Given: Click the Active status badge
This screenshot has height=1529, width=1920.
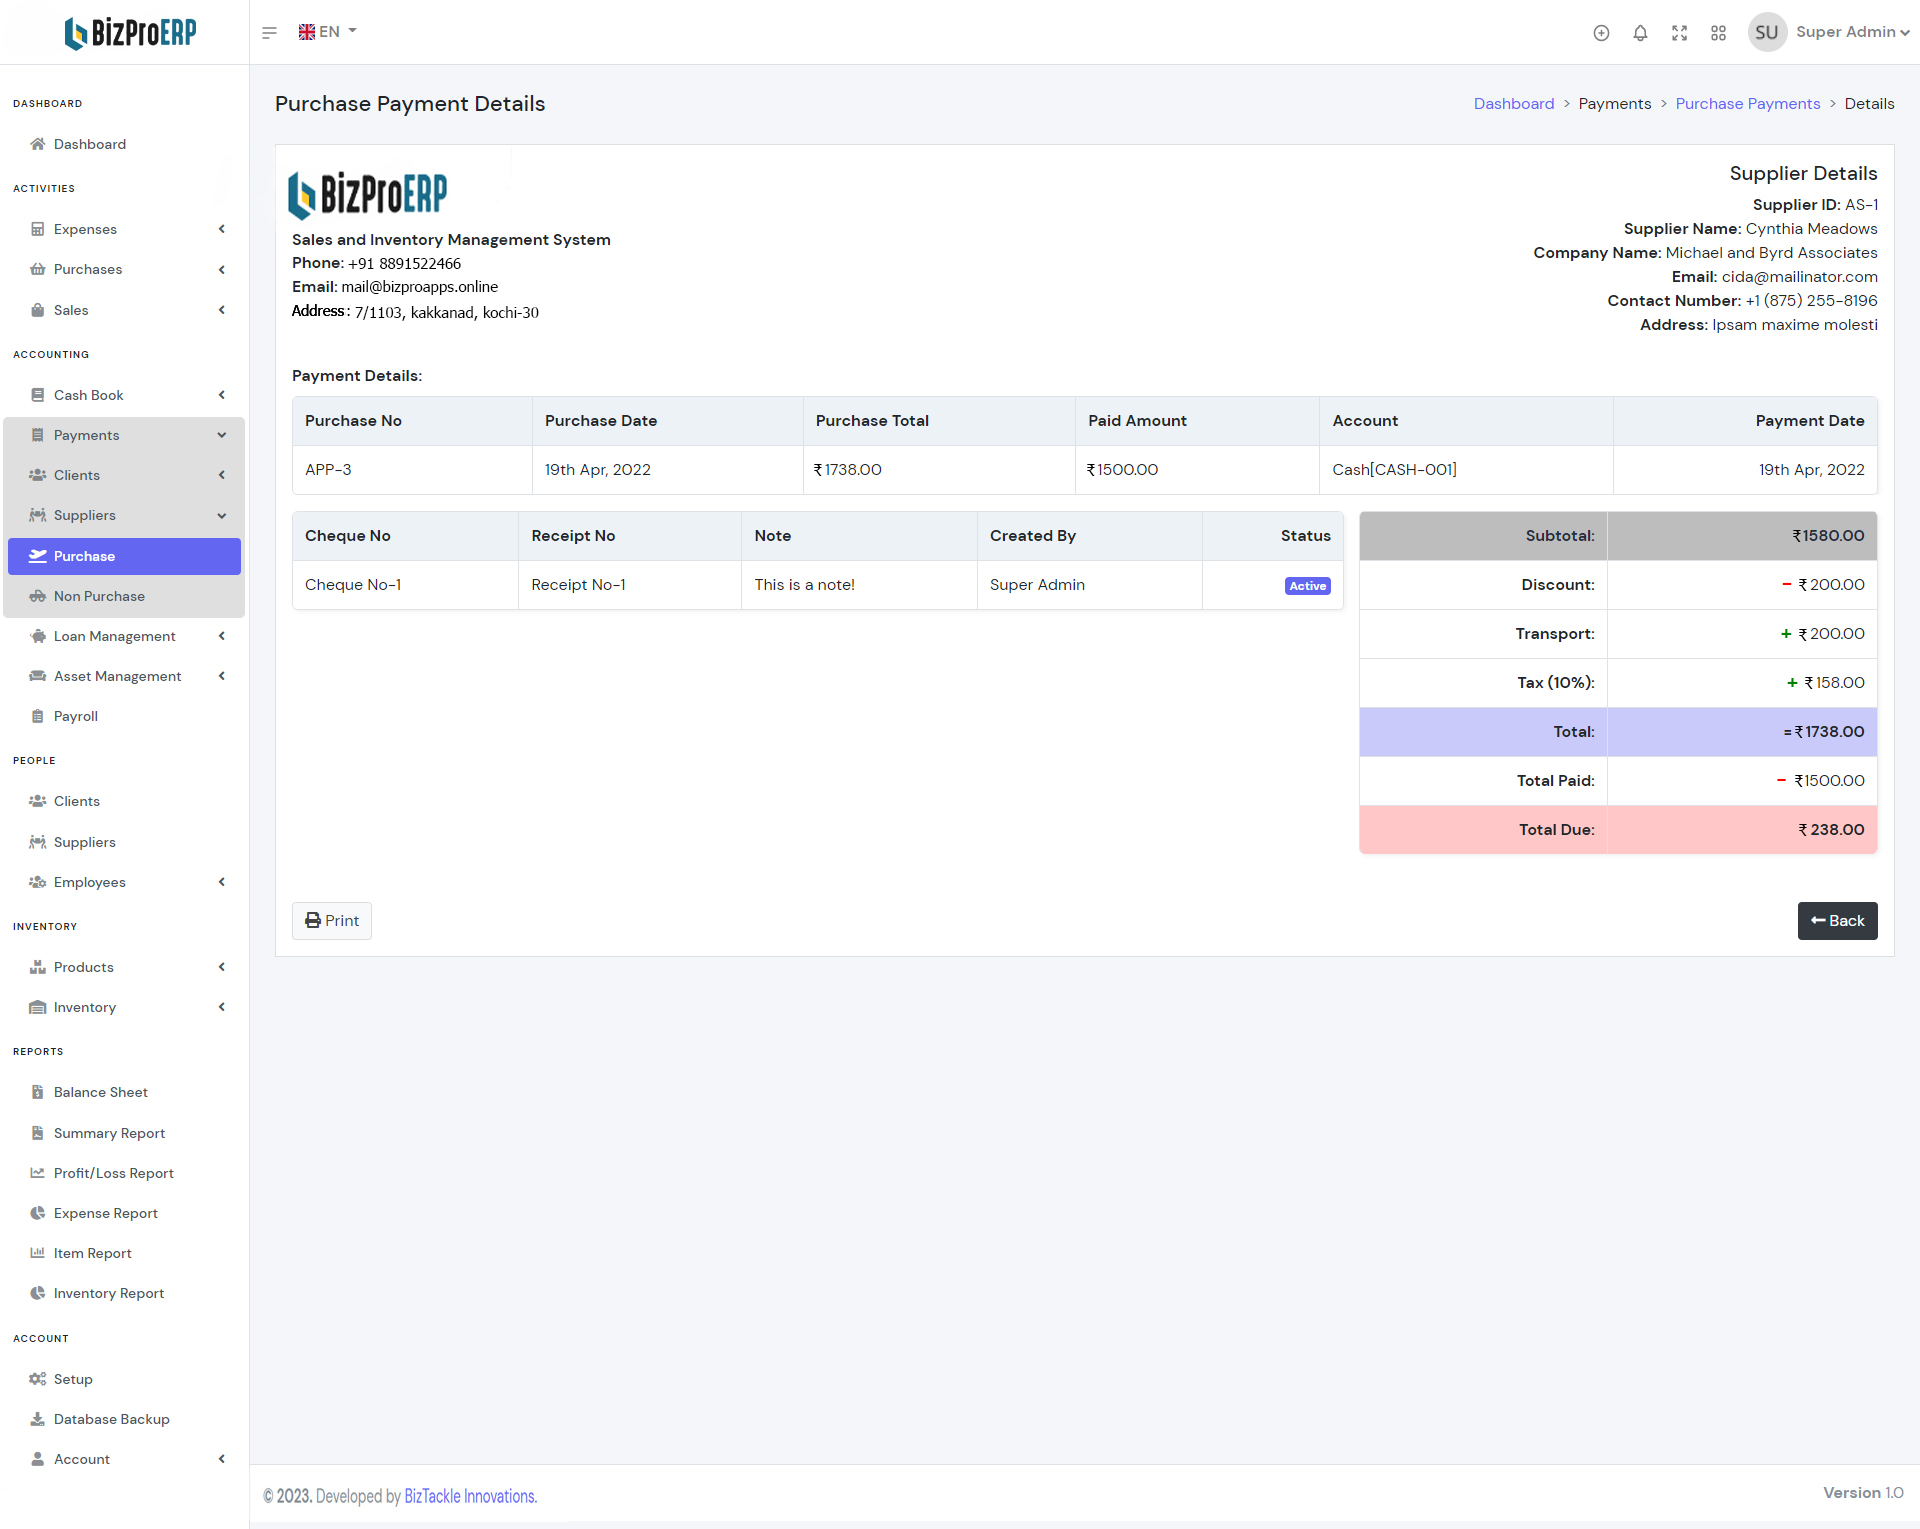Looking at the screenshot, I should pyautogui.click(x=1307, y=586).
